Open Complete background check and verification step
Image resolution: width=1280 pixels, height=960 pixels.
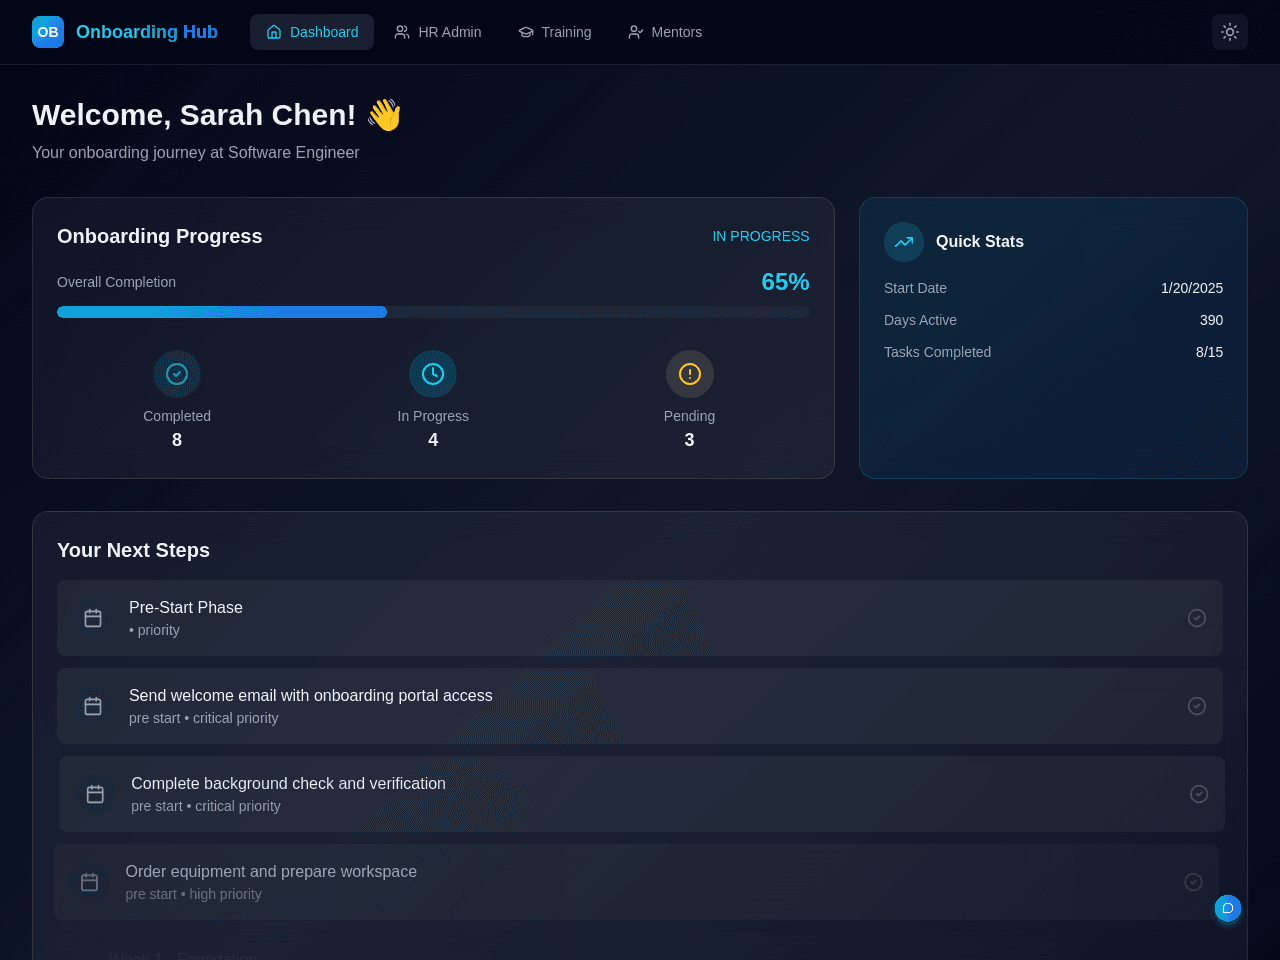coord(642,794)
